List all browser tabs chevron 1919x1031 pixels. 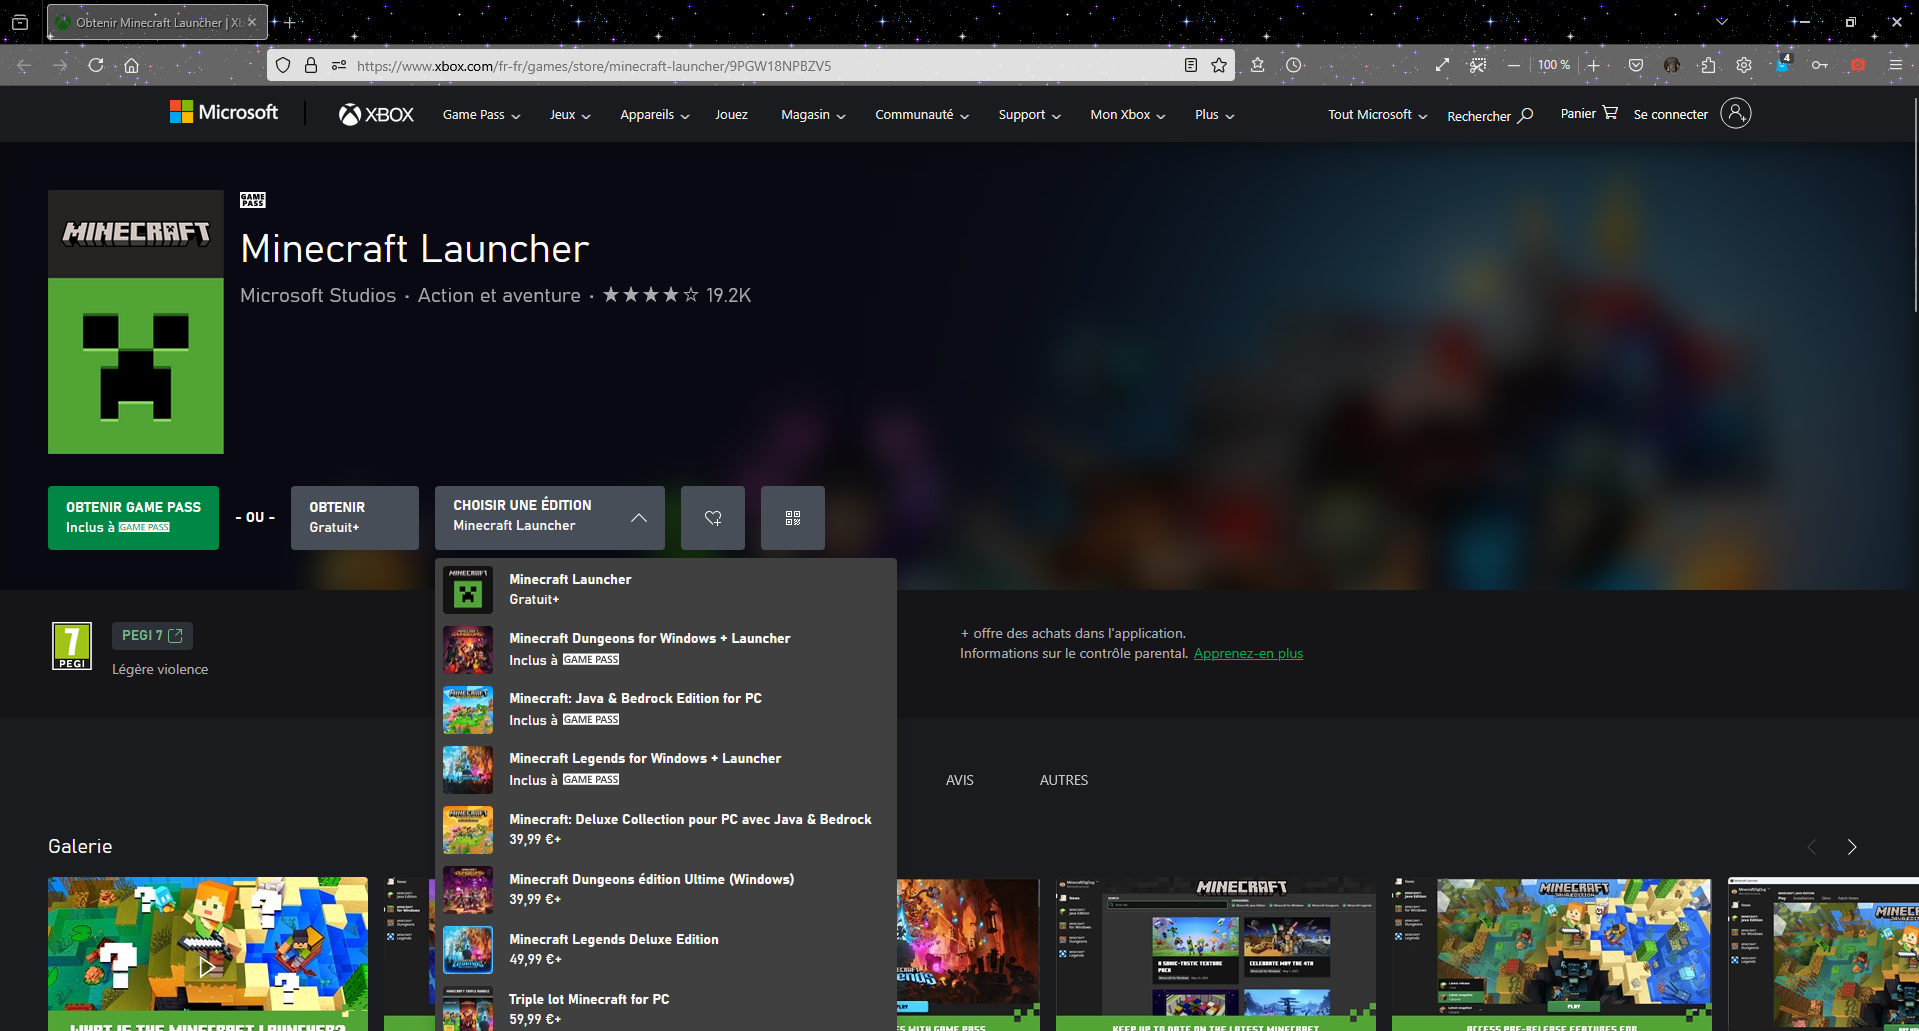click(x=1722, y=22)
